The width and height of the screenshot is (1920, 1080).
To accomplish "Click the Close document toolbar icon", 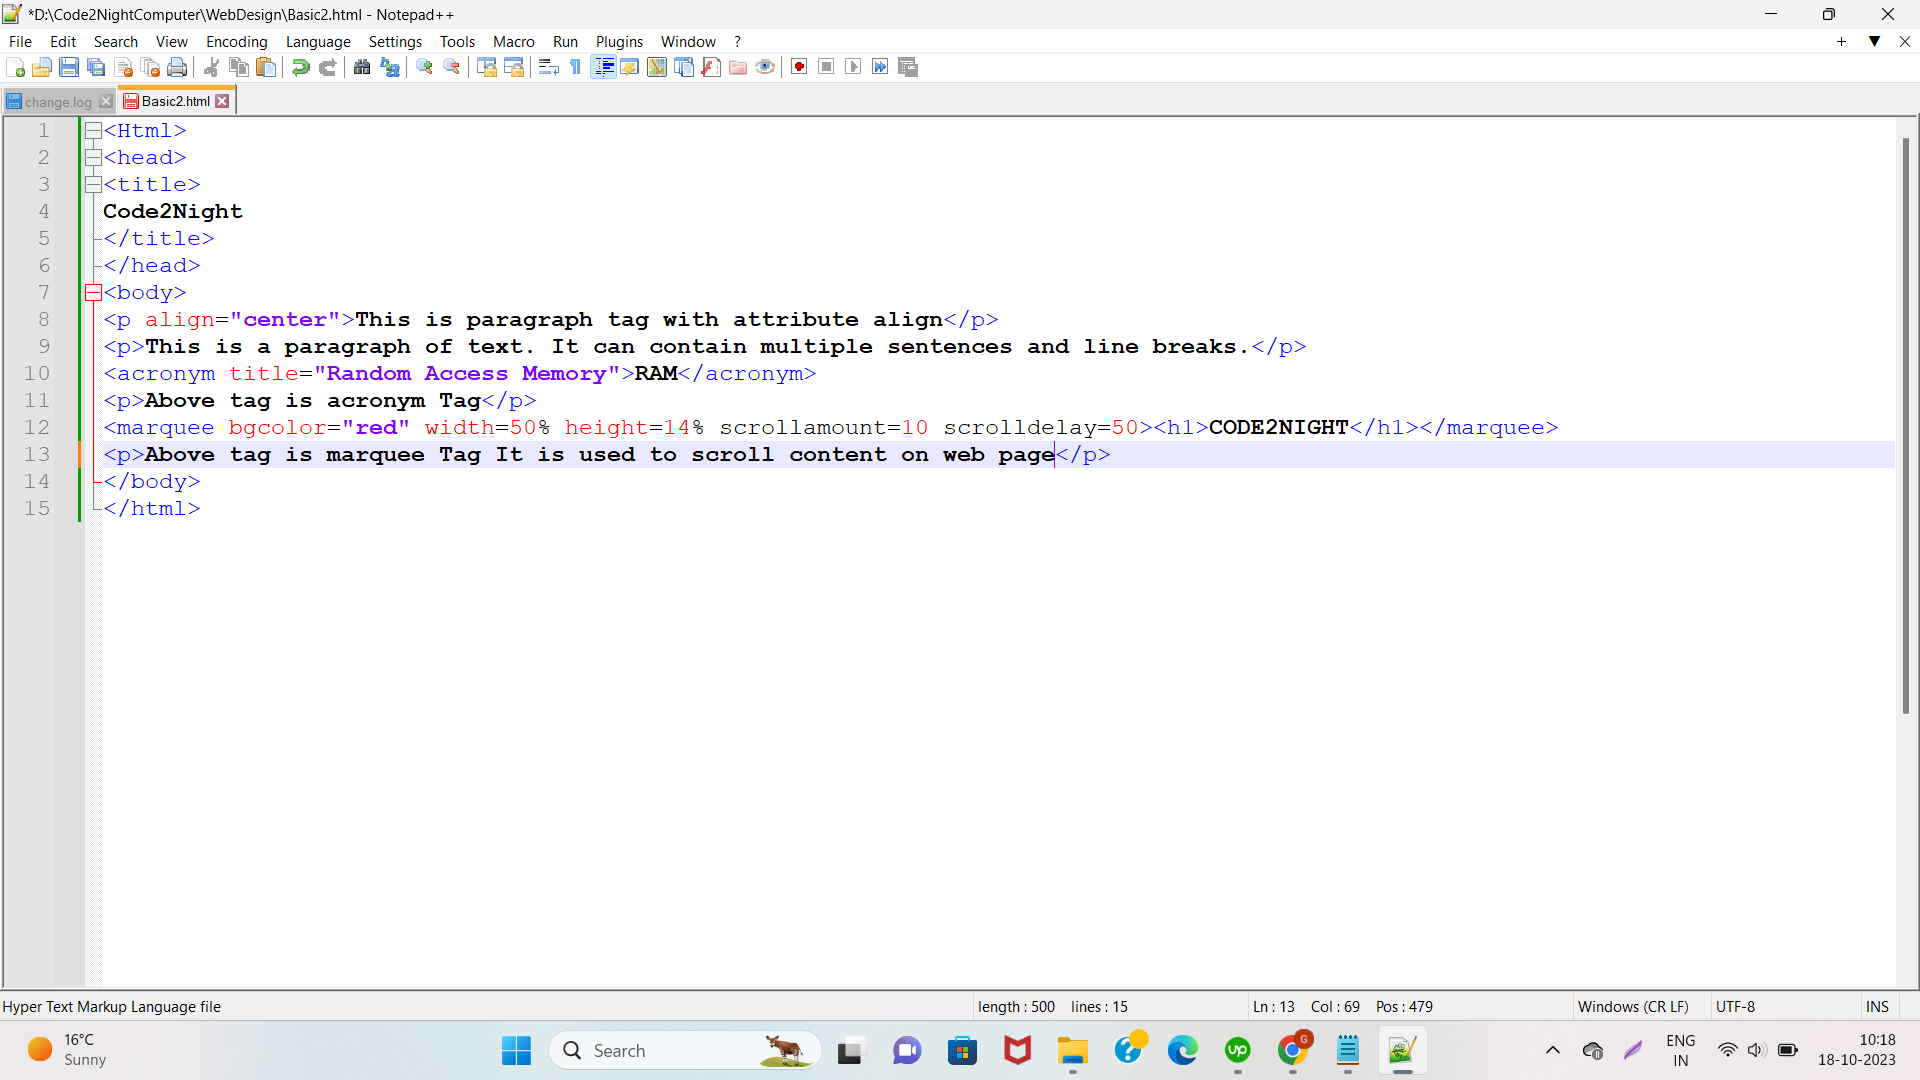I will [124, 67].
